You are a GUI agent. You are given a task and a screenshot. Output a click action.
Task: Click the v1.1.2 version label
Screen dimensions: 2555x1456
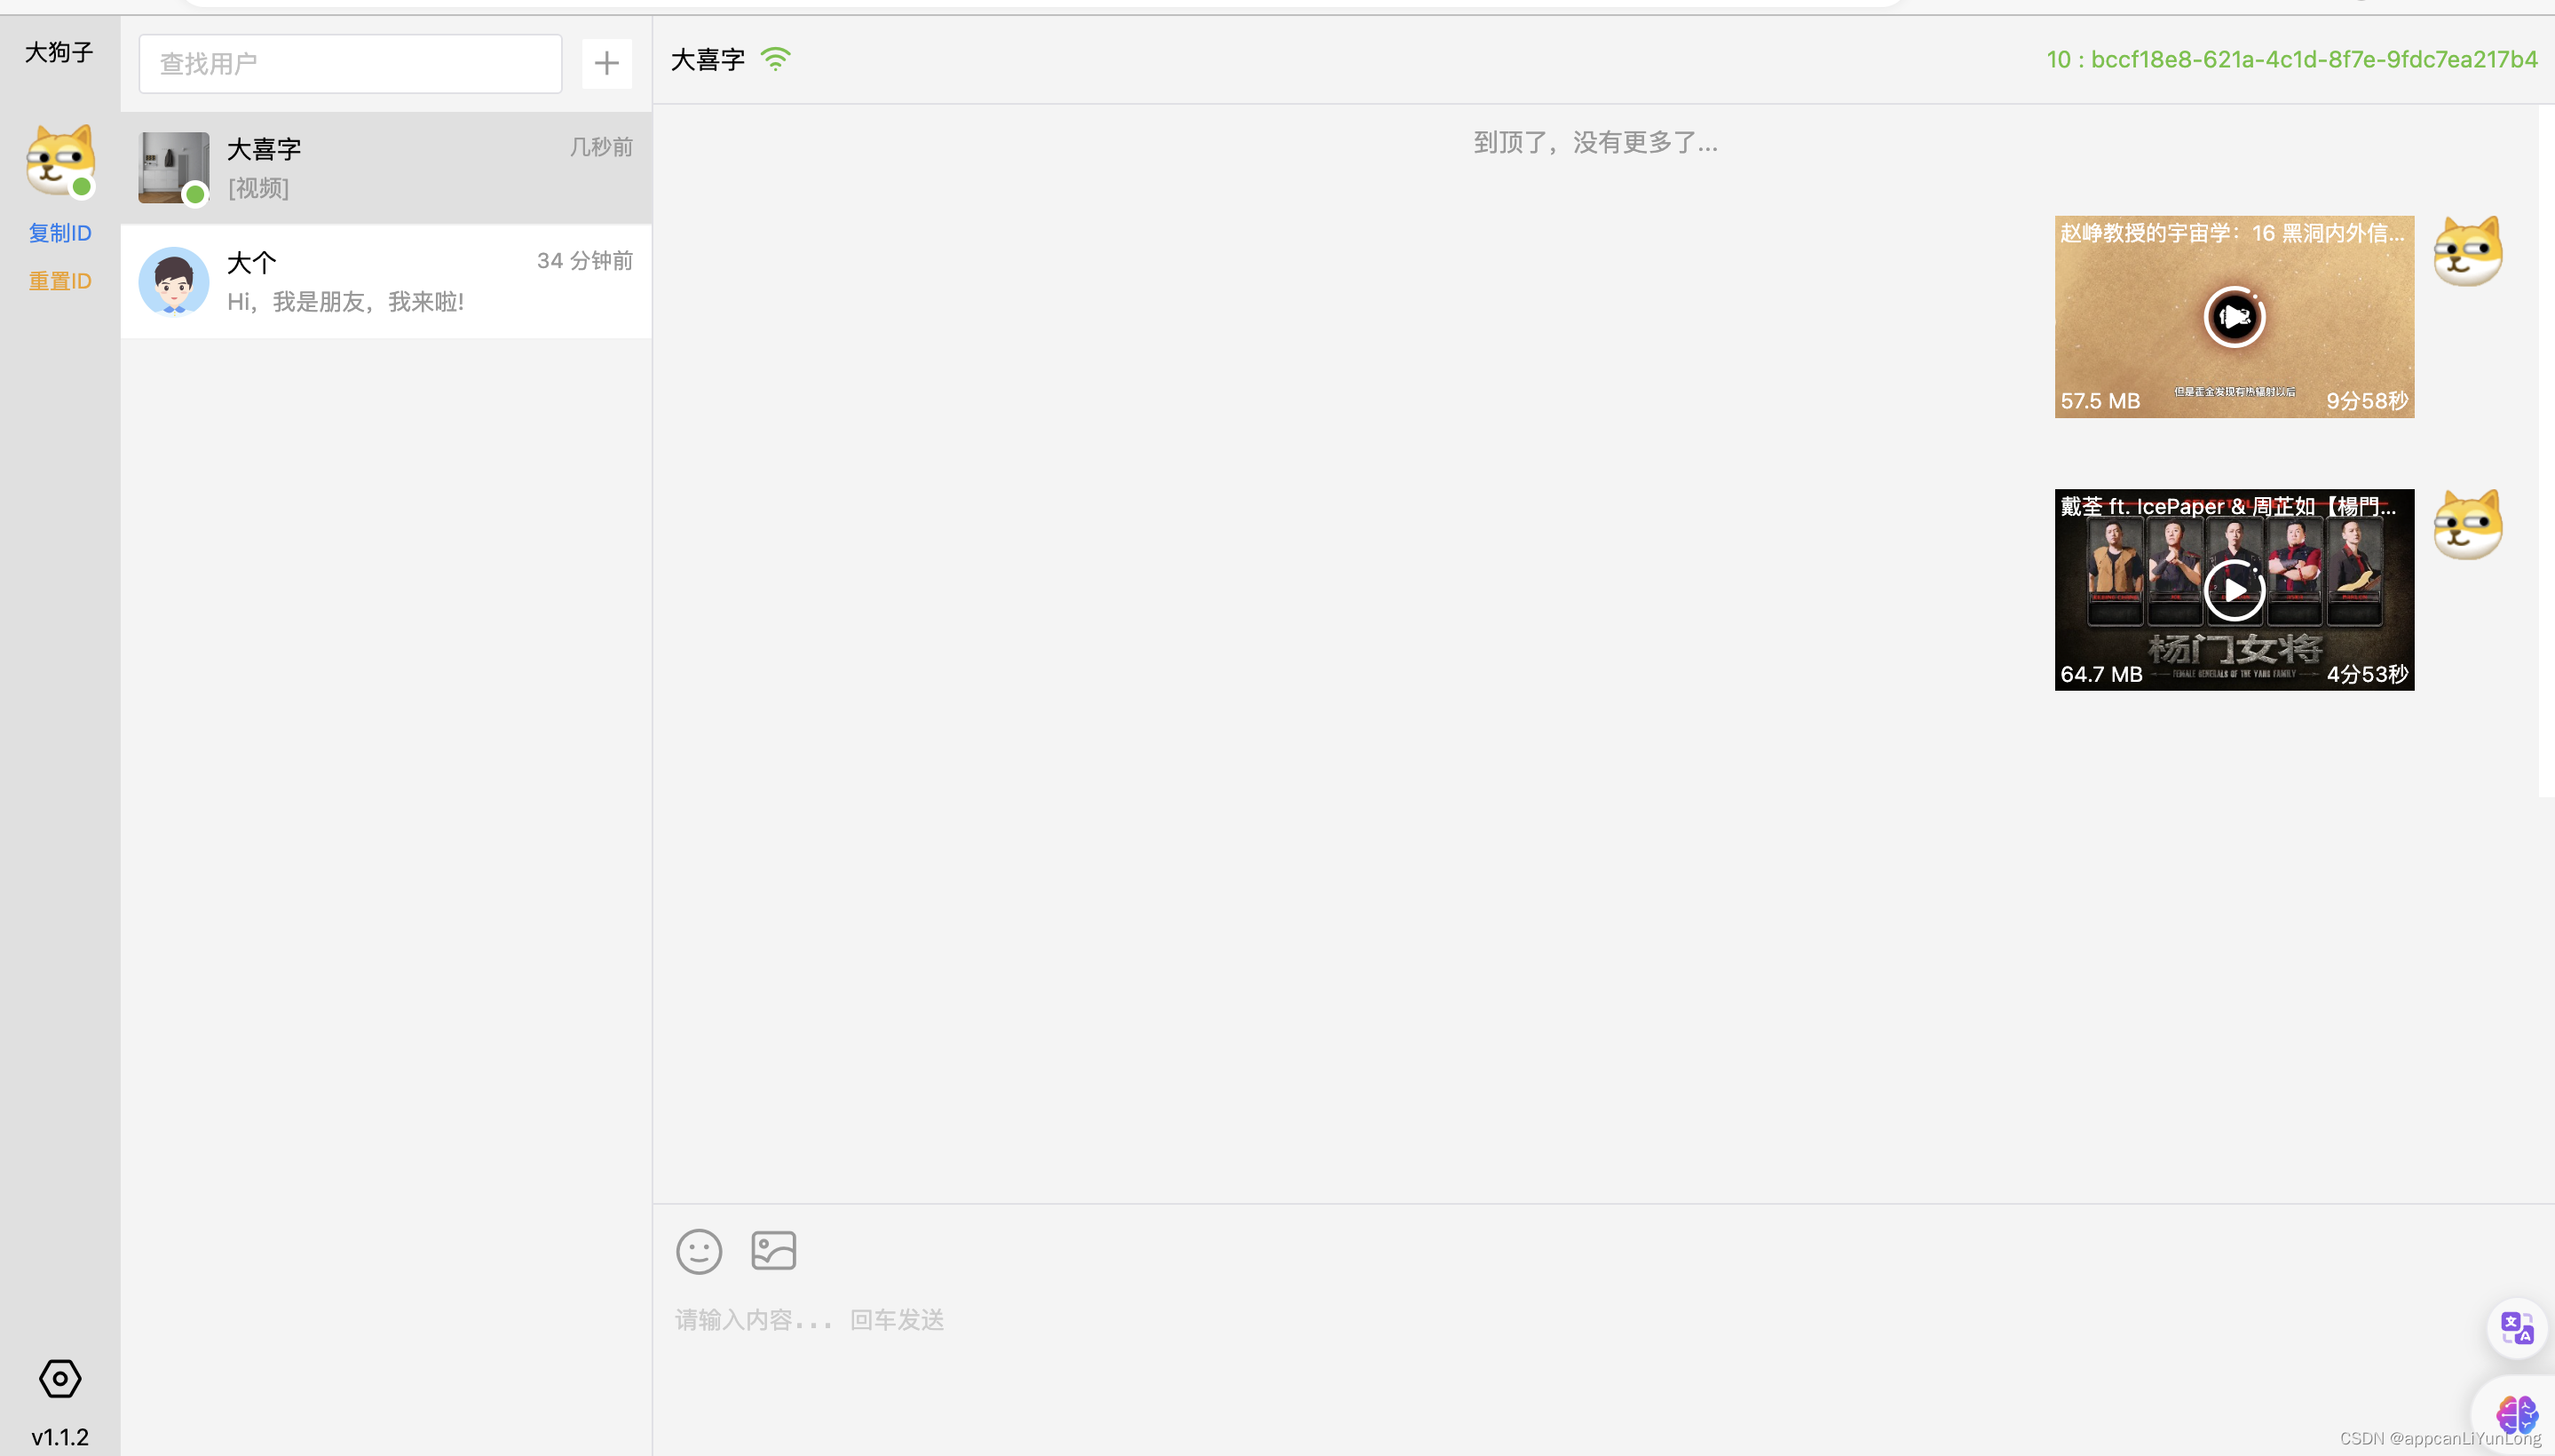(x=60, y=1437)
